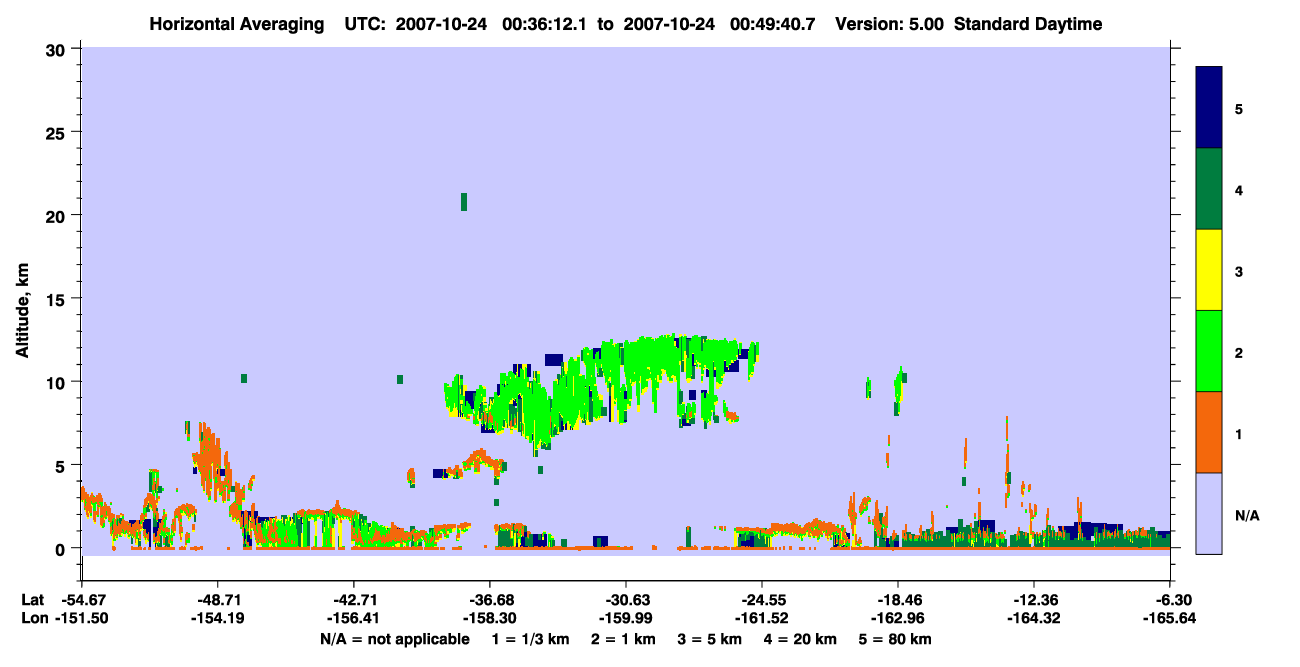Click the latitude label '-48.71'
This screenshot has width=1300, height=667.
218,600
